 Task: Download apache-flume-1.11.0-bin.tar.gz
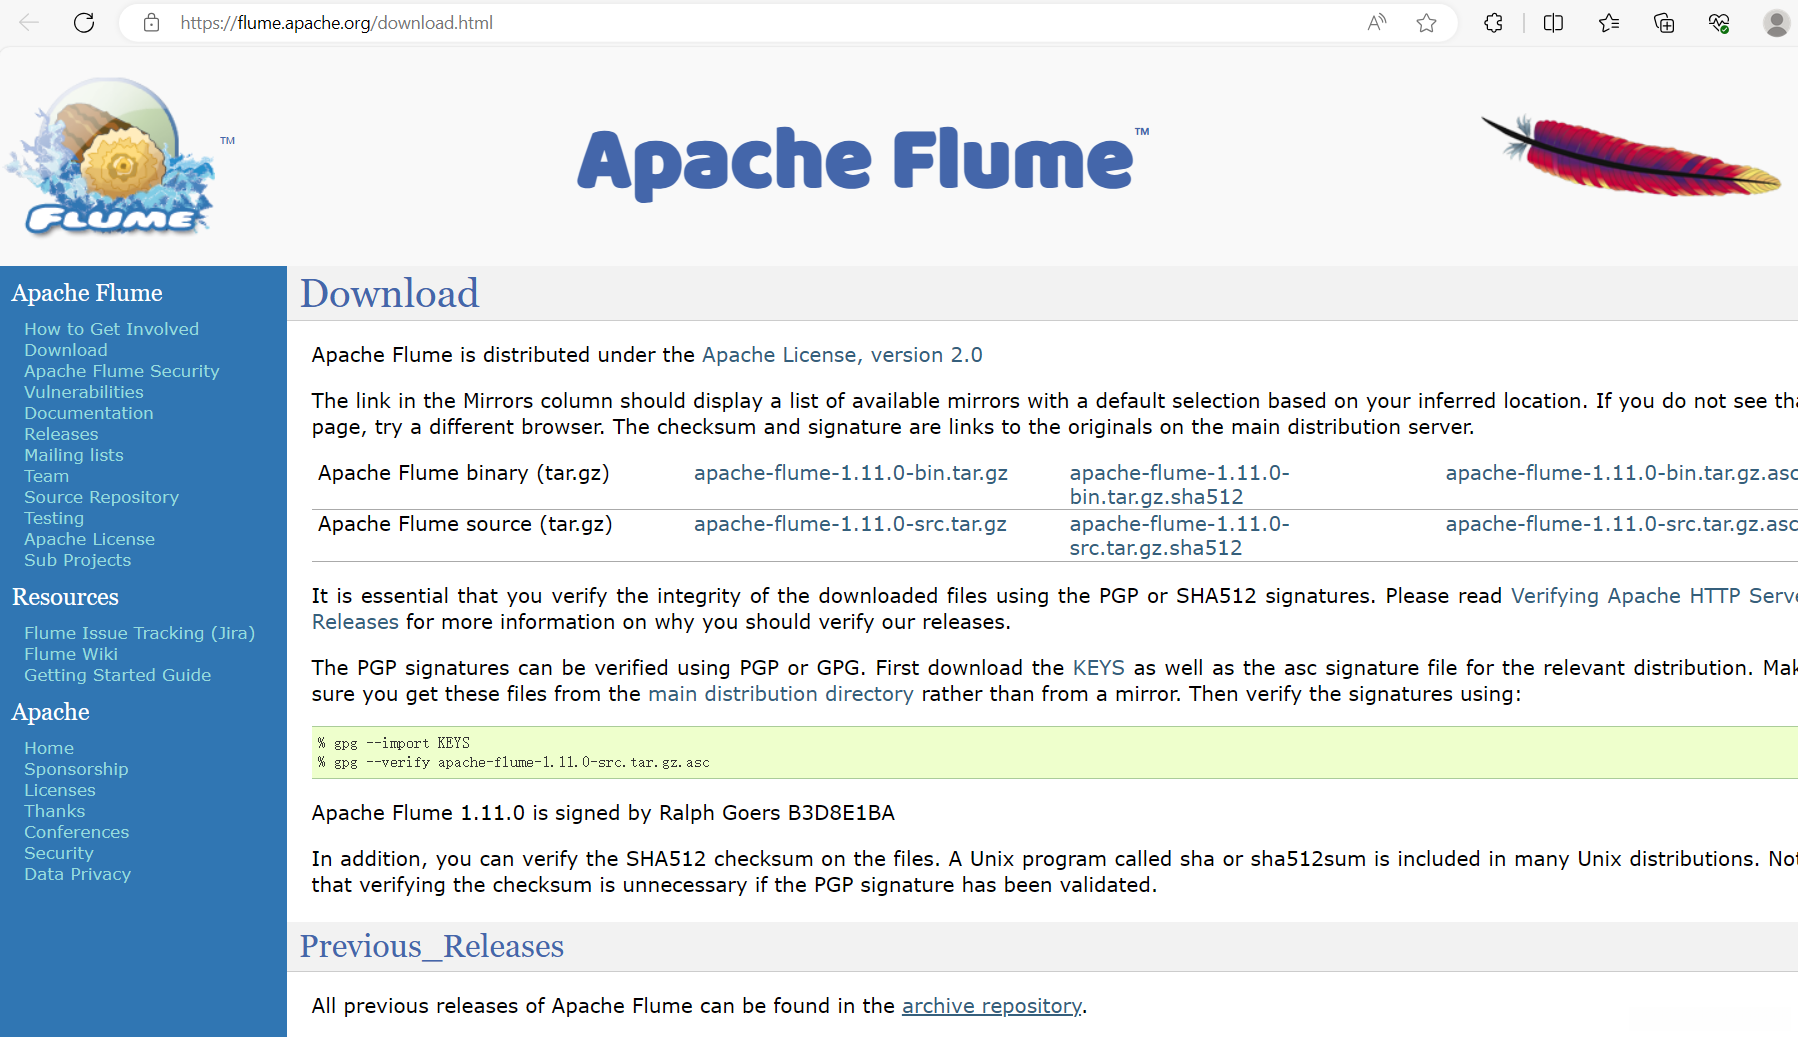tap(851, 473)
